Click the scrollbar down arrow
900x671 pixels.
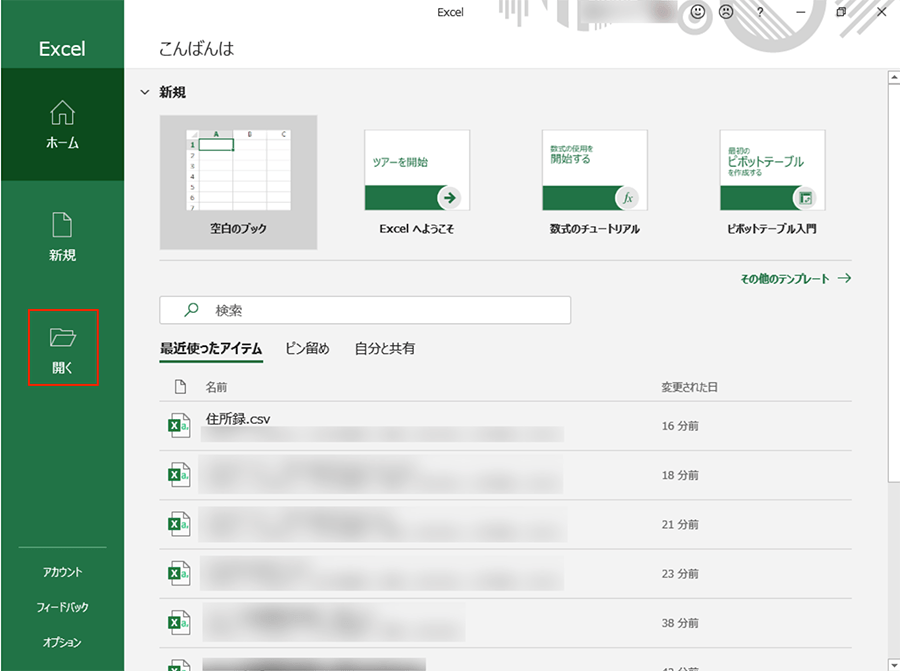894,664
